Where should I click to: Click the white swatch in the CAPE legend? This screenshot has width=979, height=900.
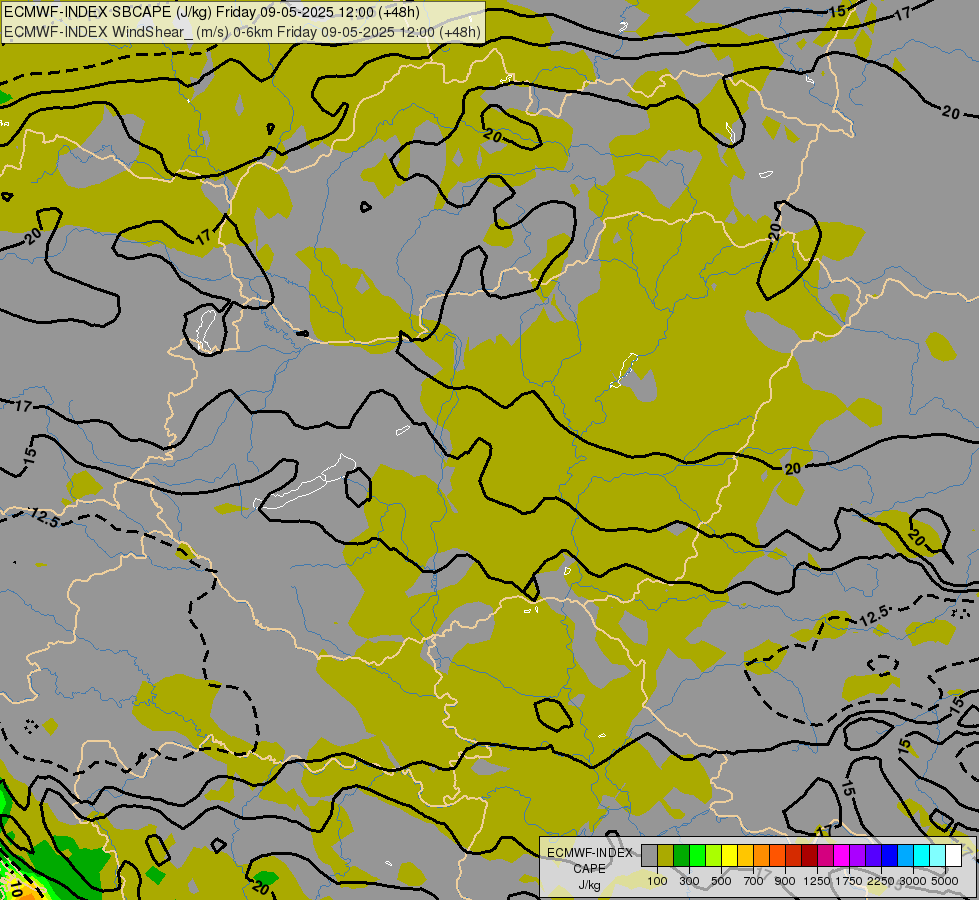click(x=953, y=855)
